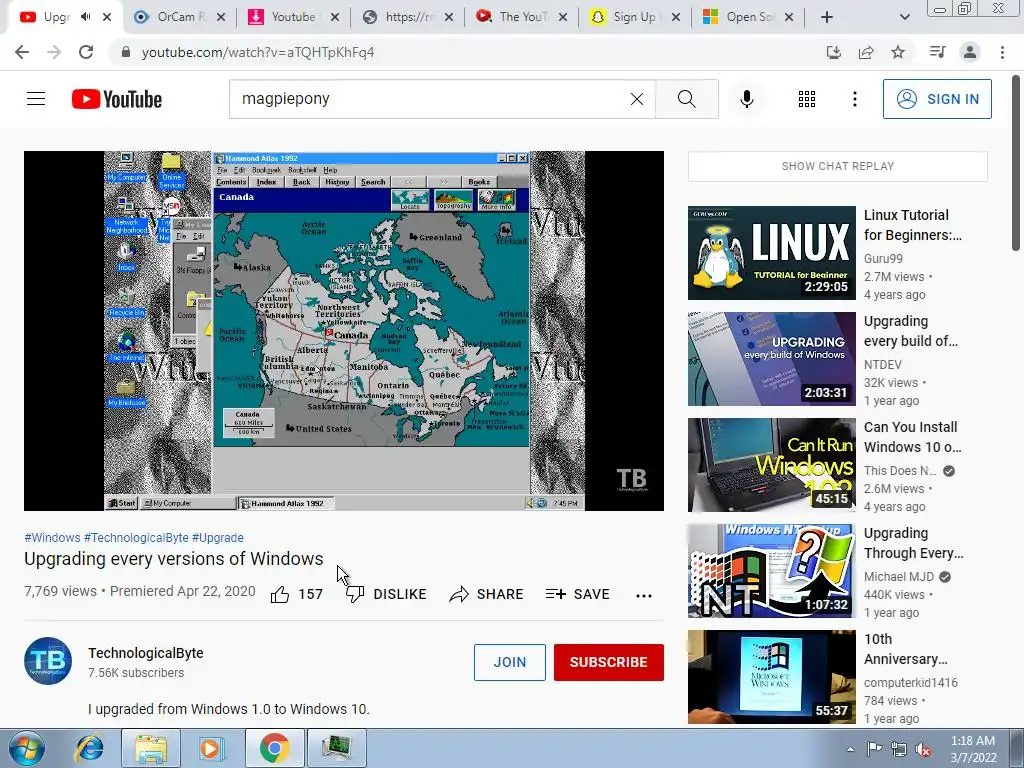Screen dimensions: 1024x768
Task: Go to YouTube home via logo
Action: click(x=117, y=99)
